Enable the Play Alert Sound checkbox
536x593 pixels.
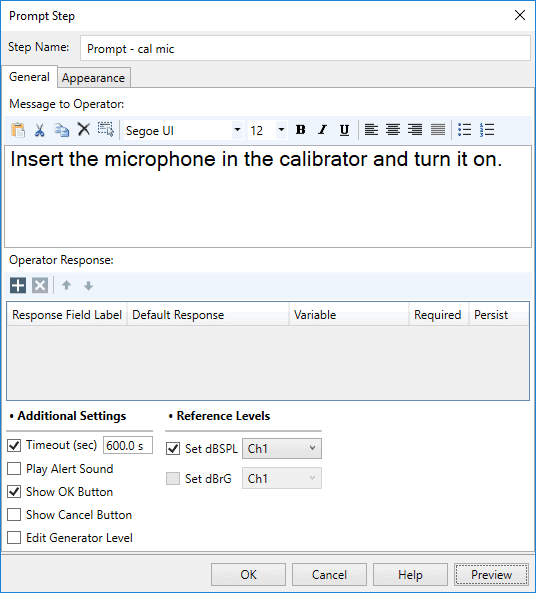pos(14,469)
